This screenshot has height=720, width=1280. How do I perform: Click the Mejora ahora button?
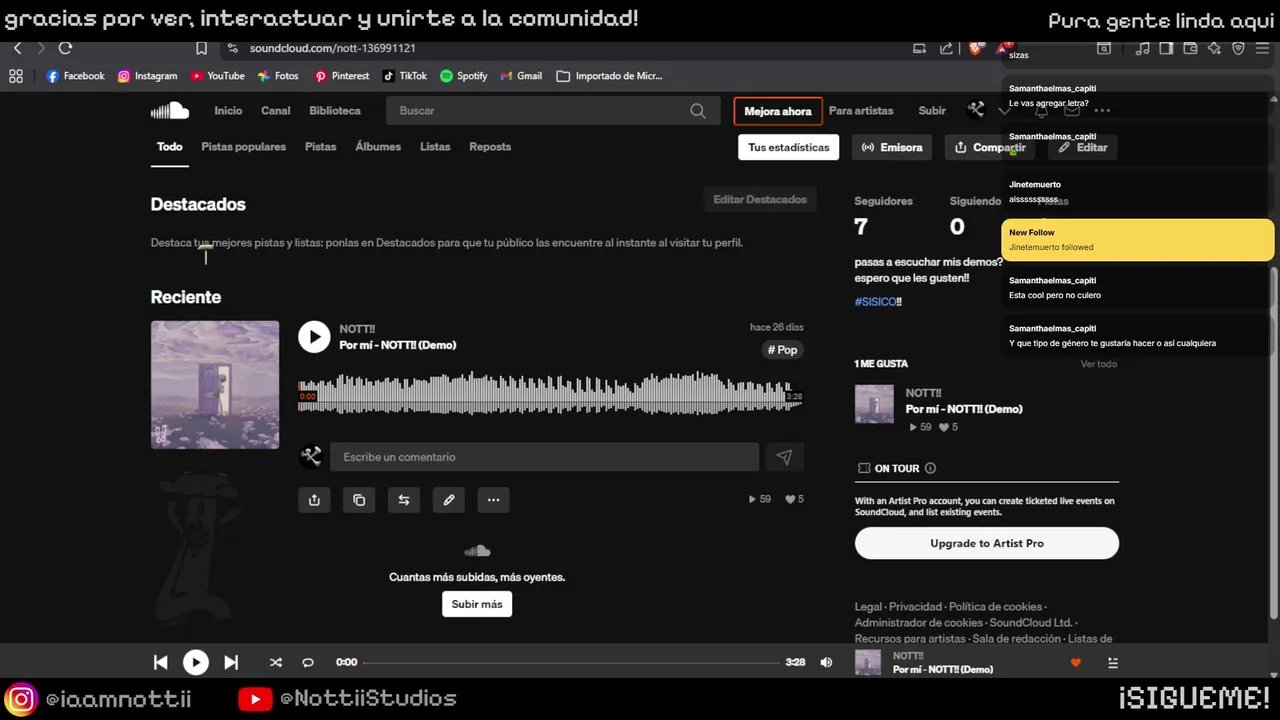click(x=778, y=111)
